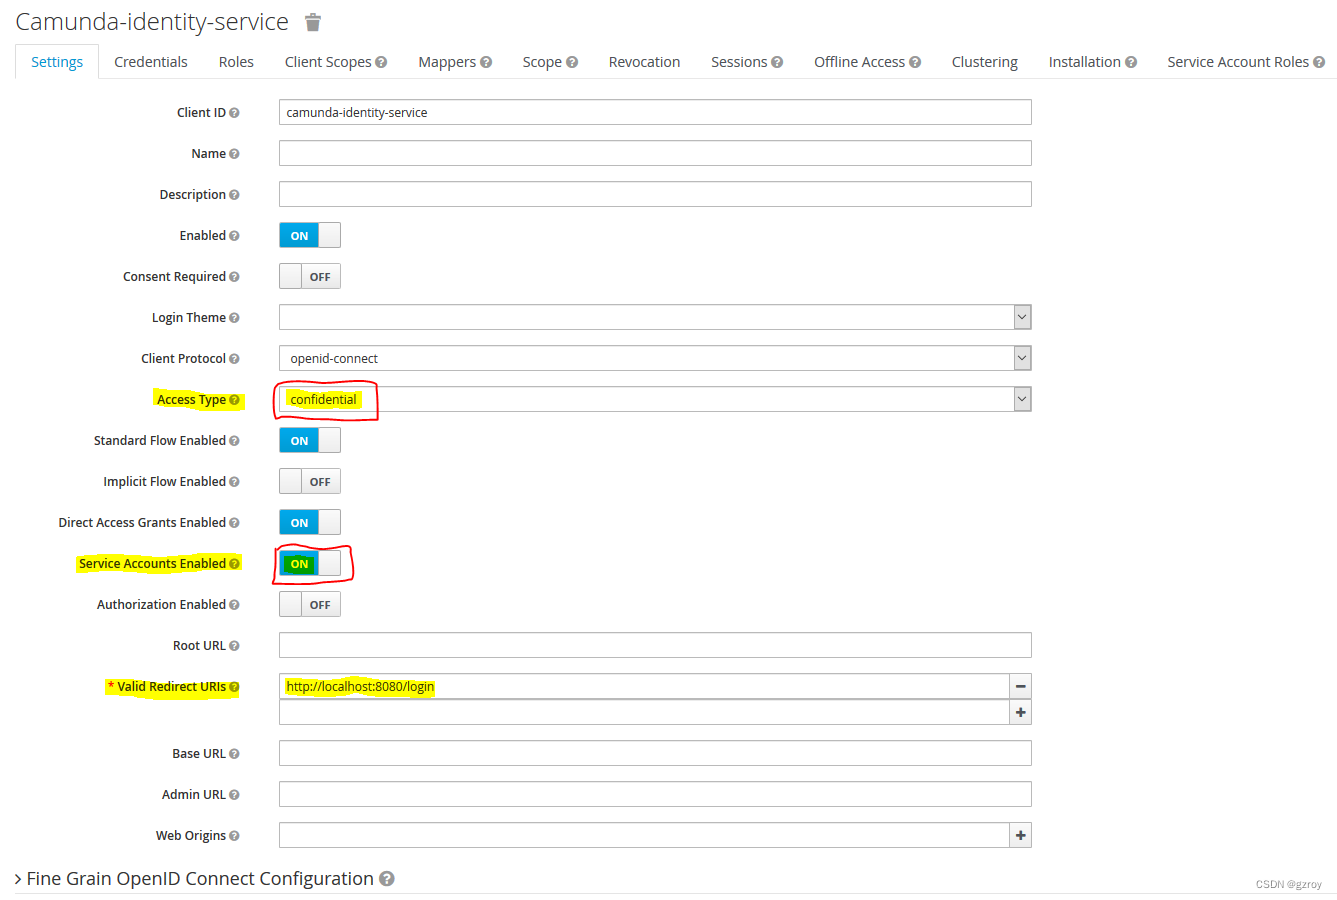1337x900 pixels.
Task: Show help icon beside Root URL
Action: (234, 646)
